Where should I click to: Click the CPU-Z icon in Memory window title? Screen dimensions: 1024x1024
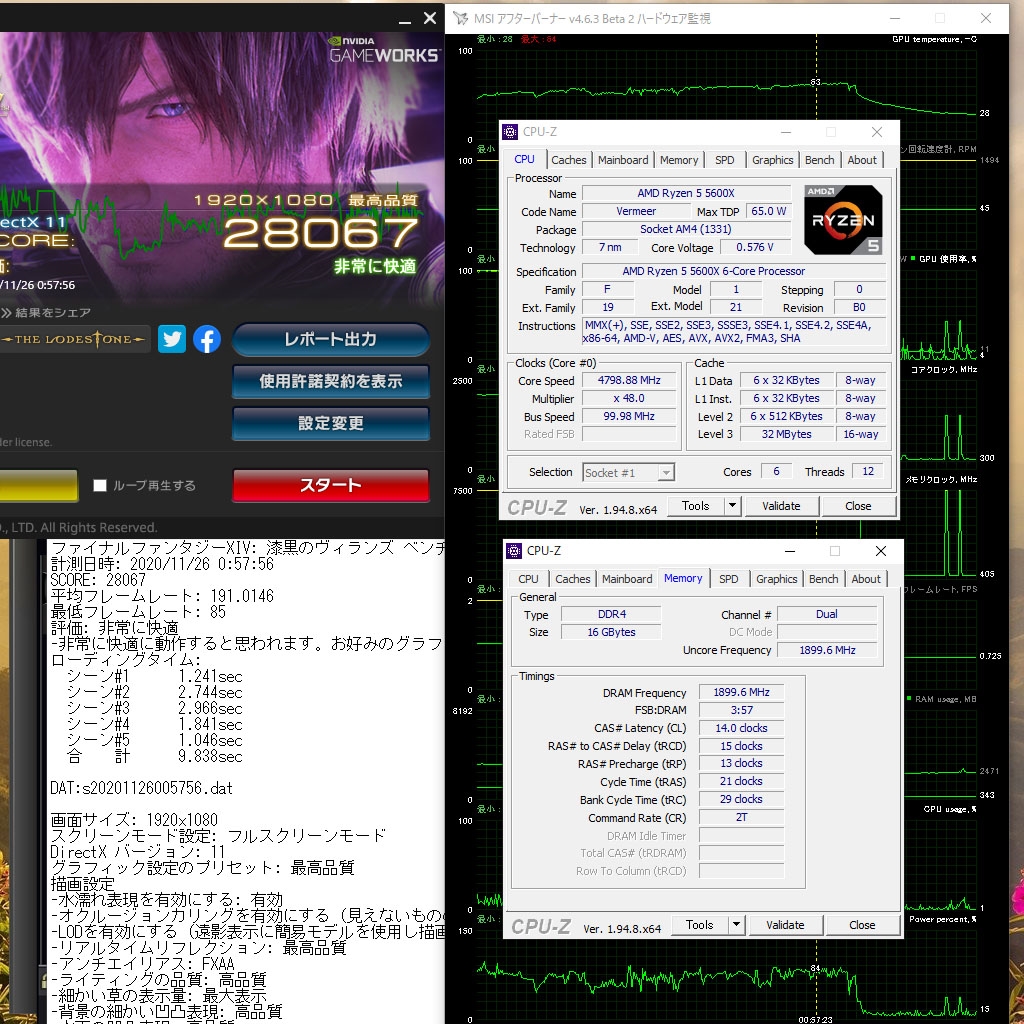click(x=514, y=551)
